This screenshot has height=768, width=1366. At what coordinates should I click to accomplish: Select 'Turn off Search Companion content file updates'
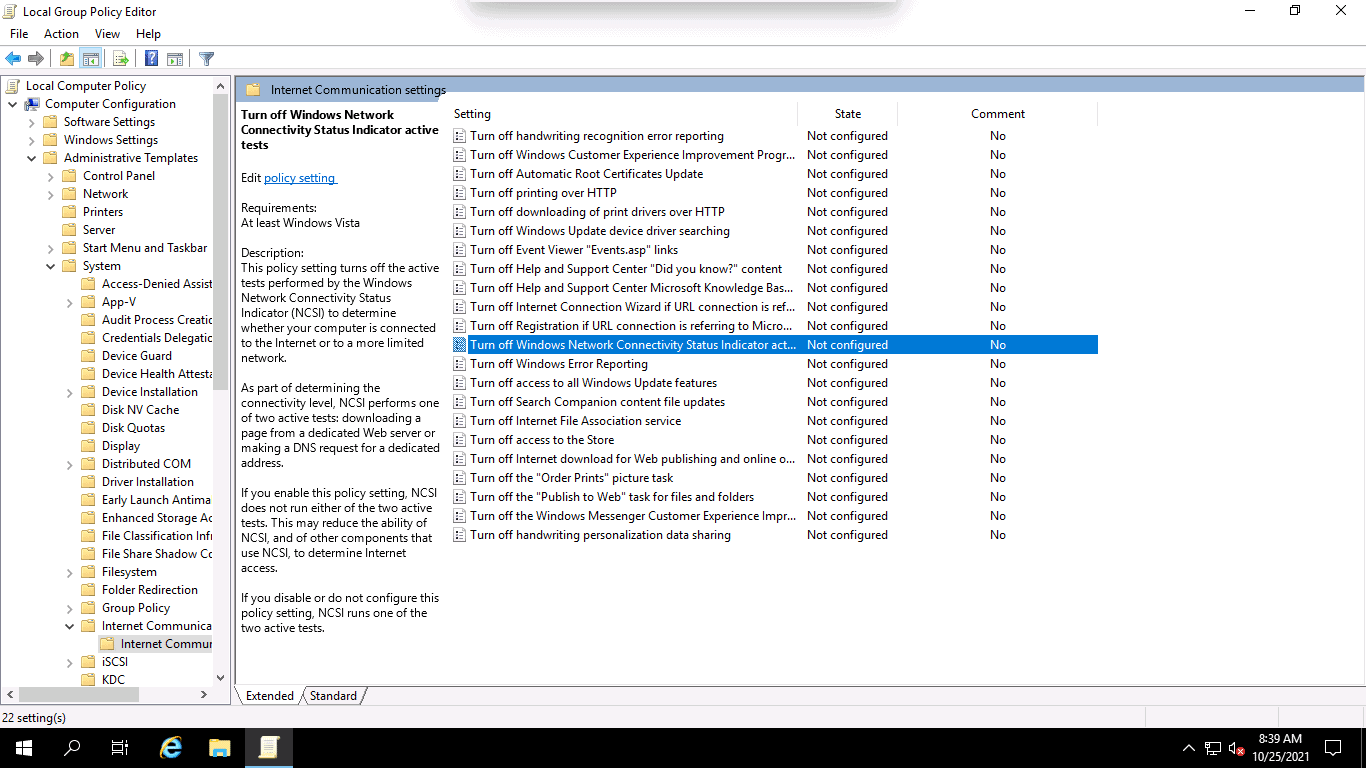pyautogui.click(x=597, y=402)
